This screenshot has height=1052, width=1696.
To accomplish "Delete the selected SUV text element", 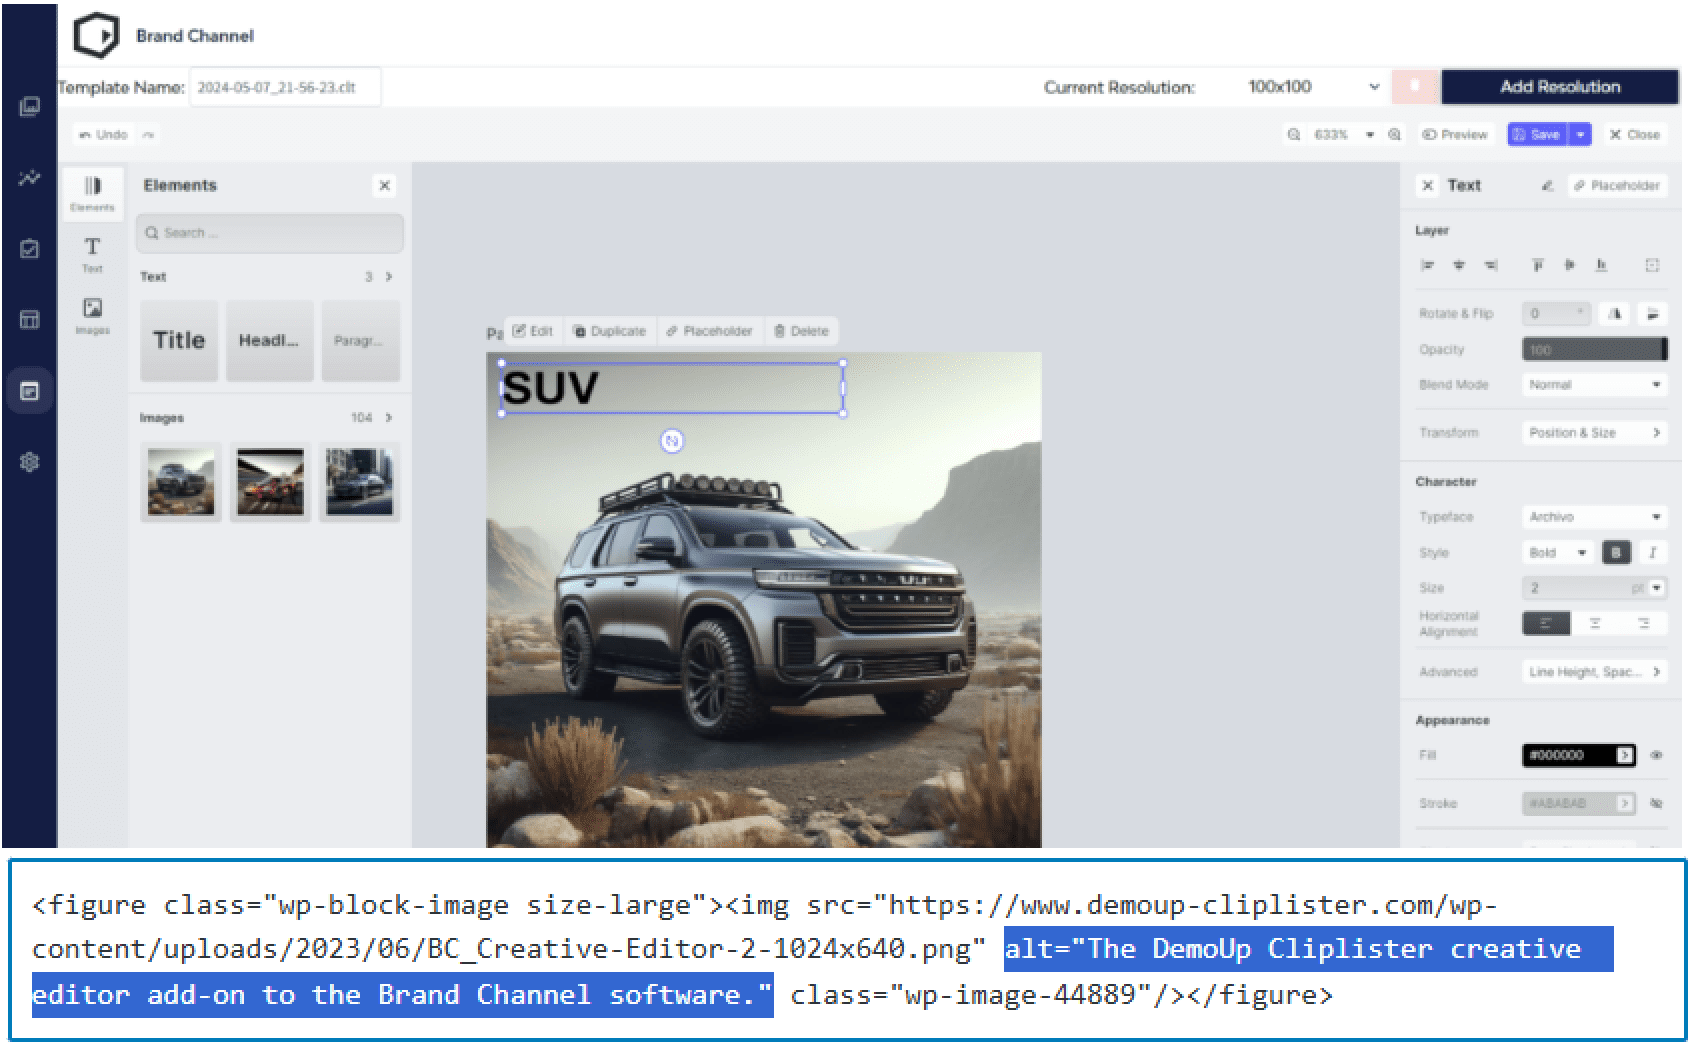I will pyautogui.click(x=801, y=331).
